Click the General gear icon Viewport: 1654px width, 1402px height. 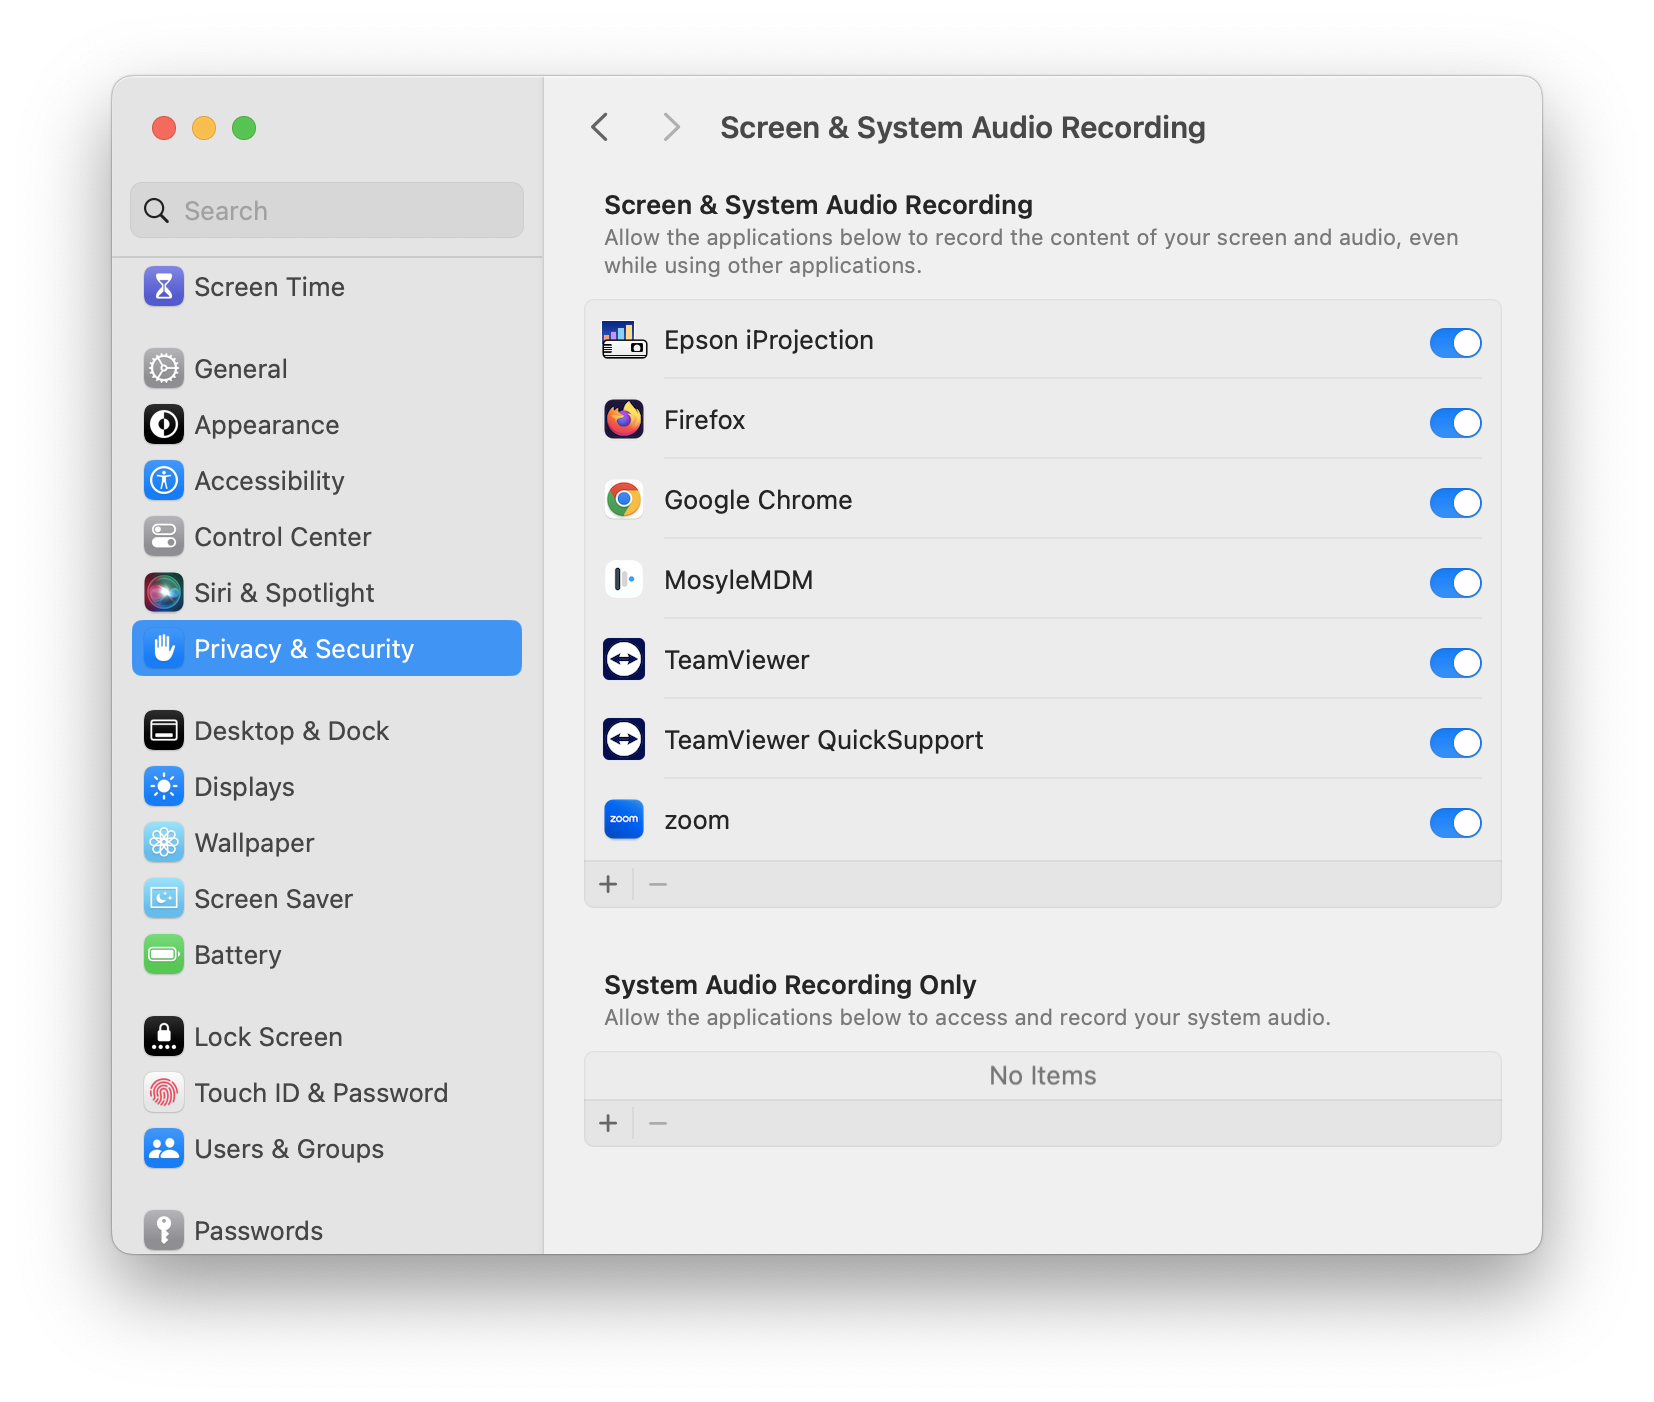click(x=164, y=369)
